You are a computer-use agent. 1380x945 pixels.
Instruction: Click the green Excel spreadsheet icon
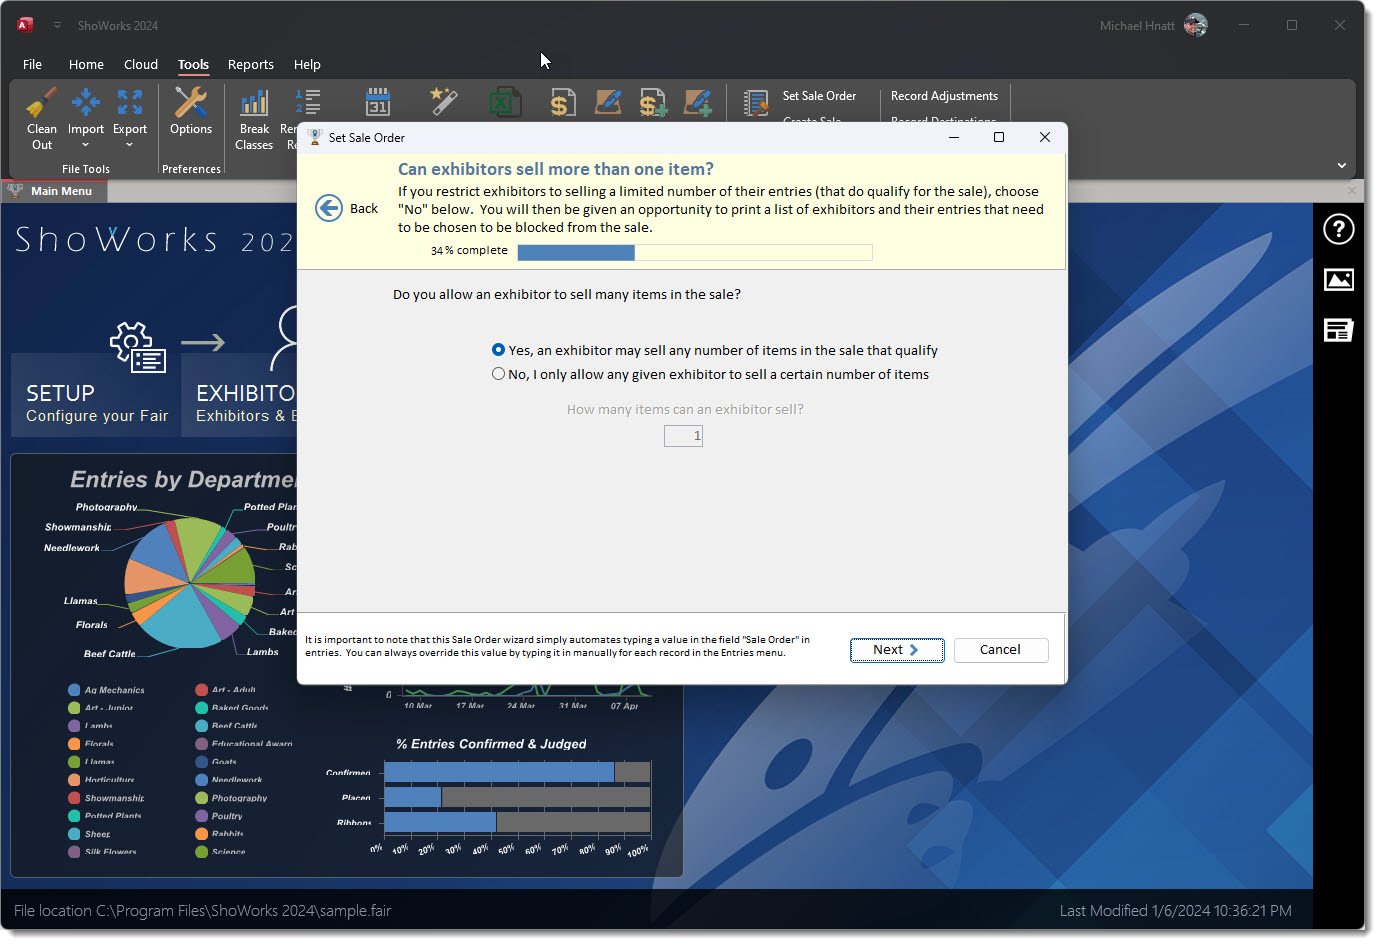coord(504,102)
